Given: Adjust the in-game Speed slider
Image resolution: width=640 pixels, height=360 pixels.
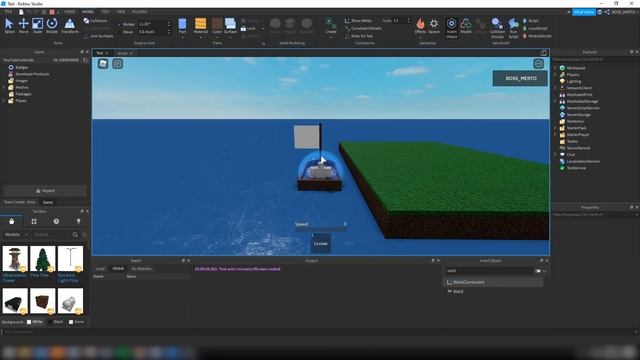Looking at the screenshot, I should (x=321, y=229).
